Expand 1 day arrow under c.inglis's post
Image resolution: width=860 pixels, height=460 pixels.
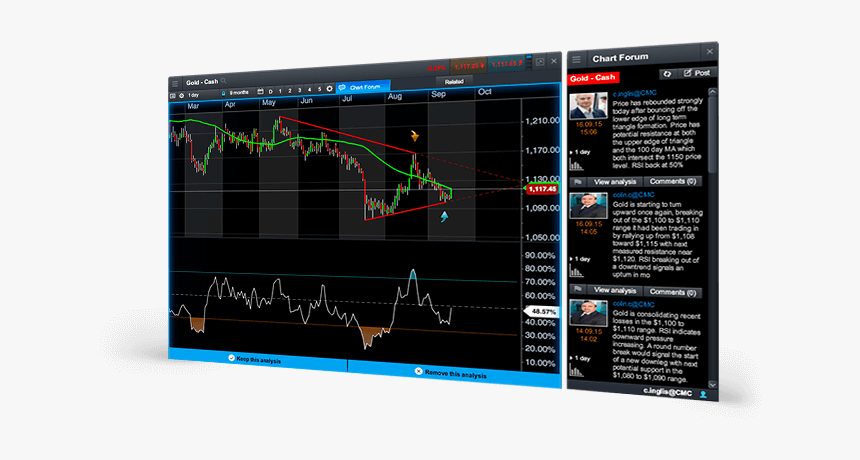point(572,152)
